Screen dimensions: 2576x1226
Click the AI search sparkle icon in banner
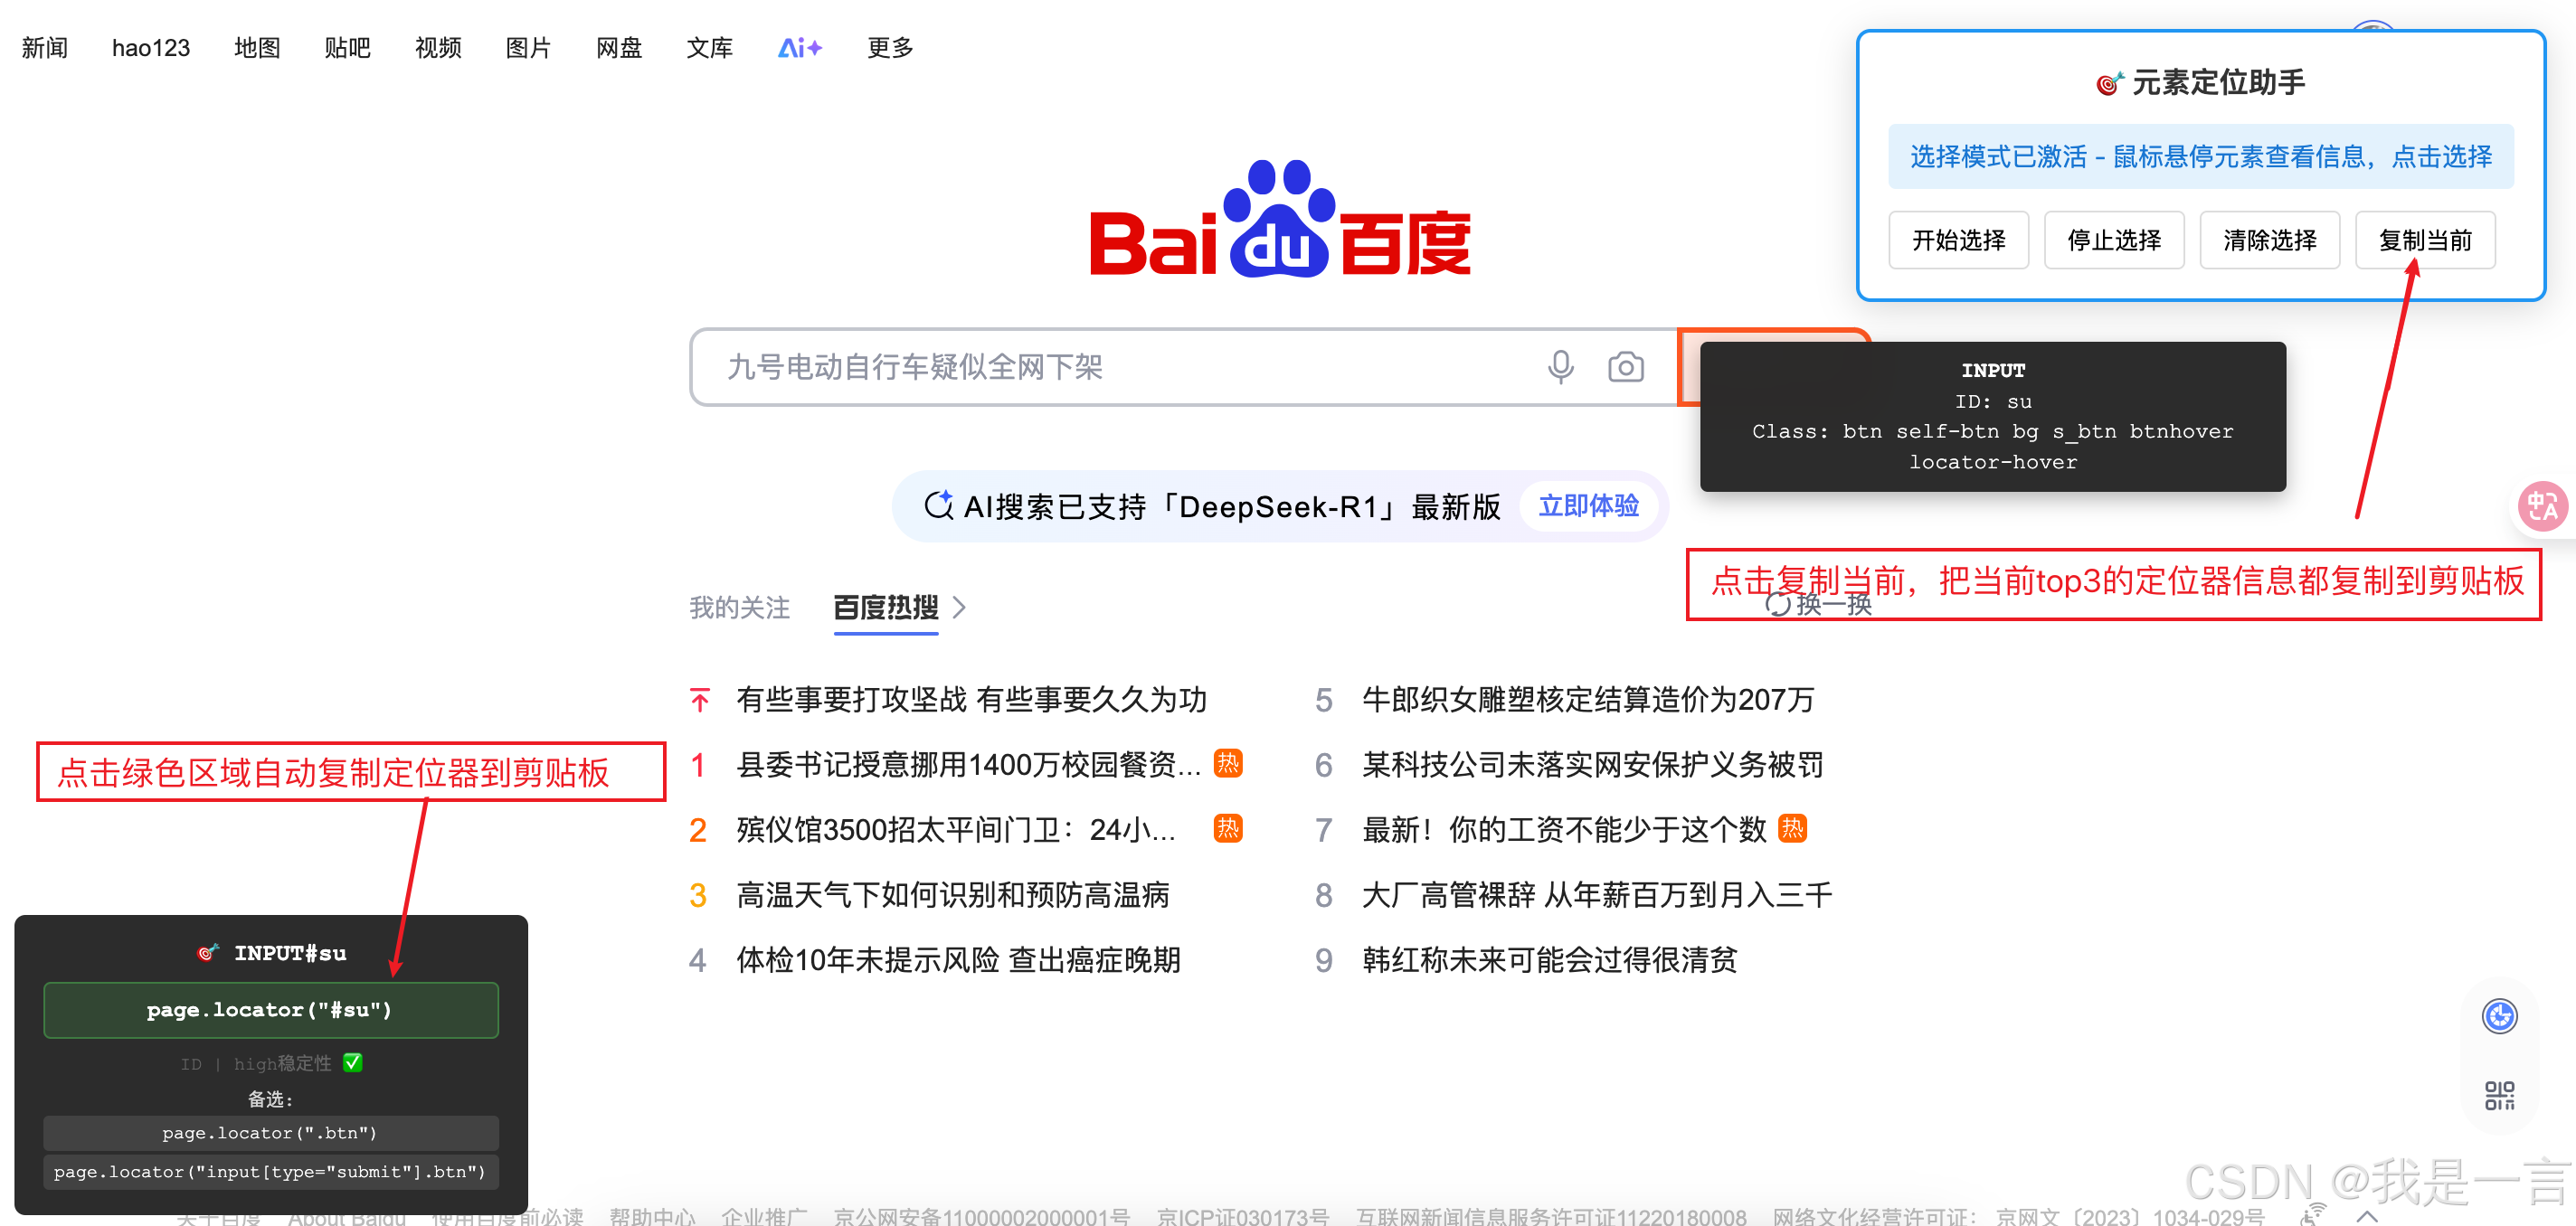(938, 506)
